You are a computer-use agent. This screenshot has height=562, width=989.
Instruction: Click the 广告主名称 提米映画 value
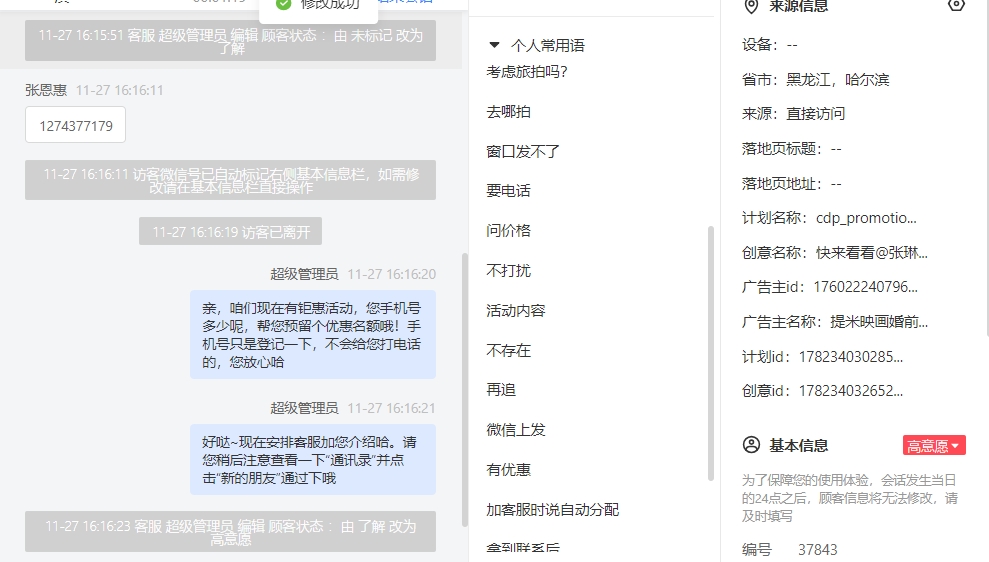click(x=879, y=322)
